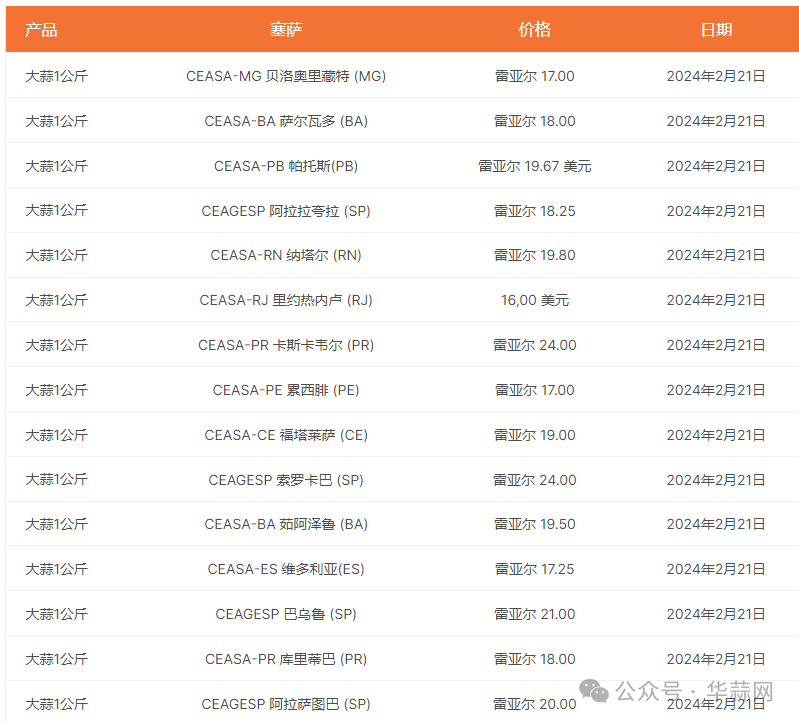Select the CEAGESP 阿拉拉夸拉 (SP) cell
The width and height of the screenshot is (799, 723).
[285, 211]
